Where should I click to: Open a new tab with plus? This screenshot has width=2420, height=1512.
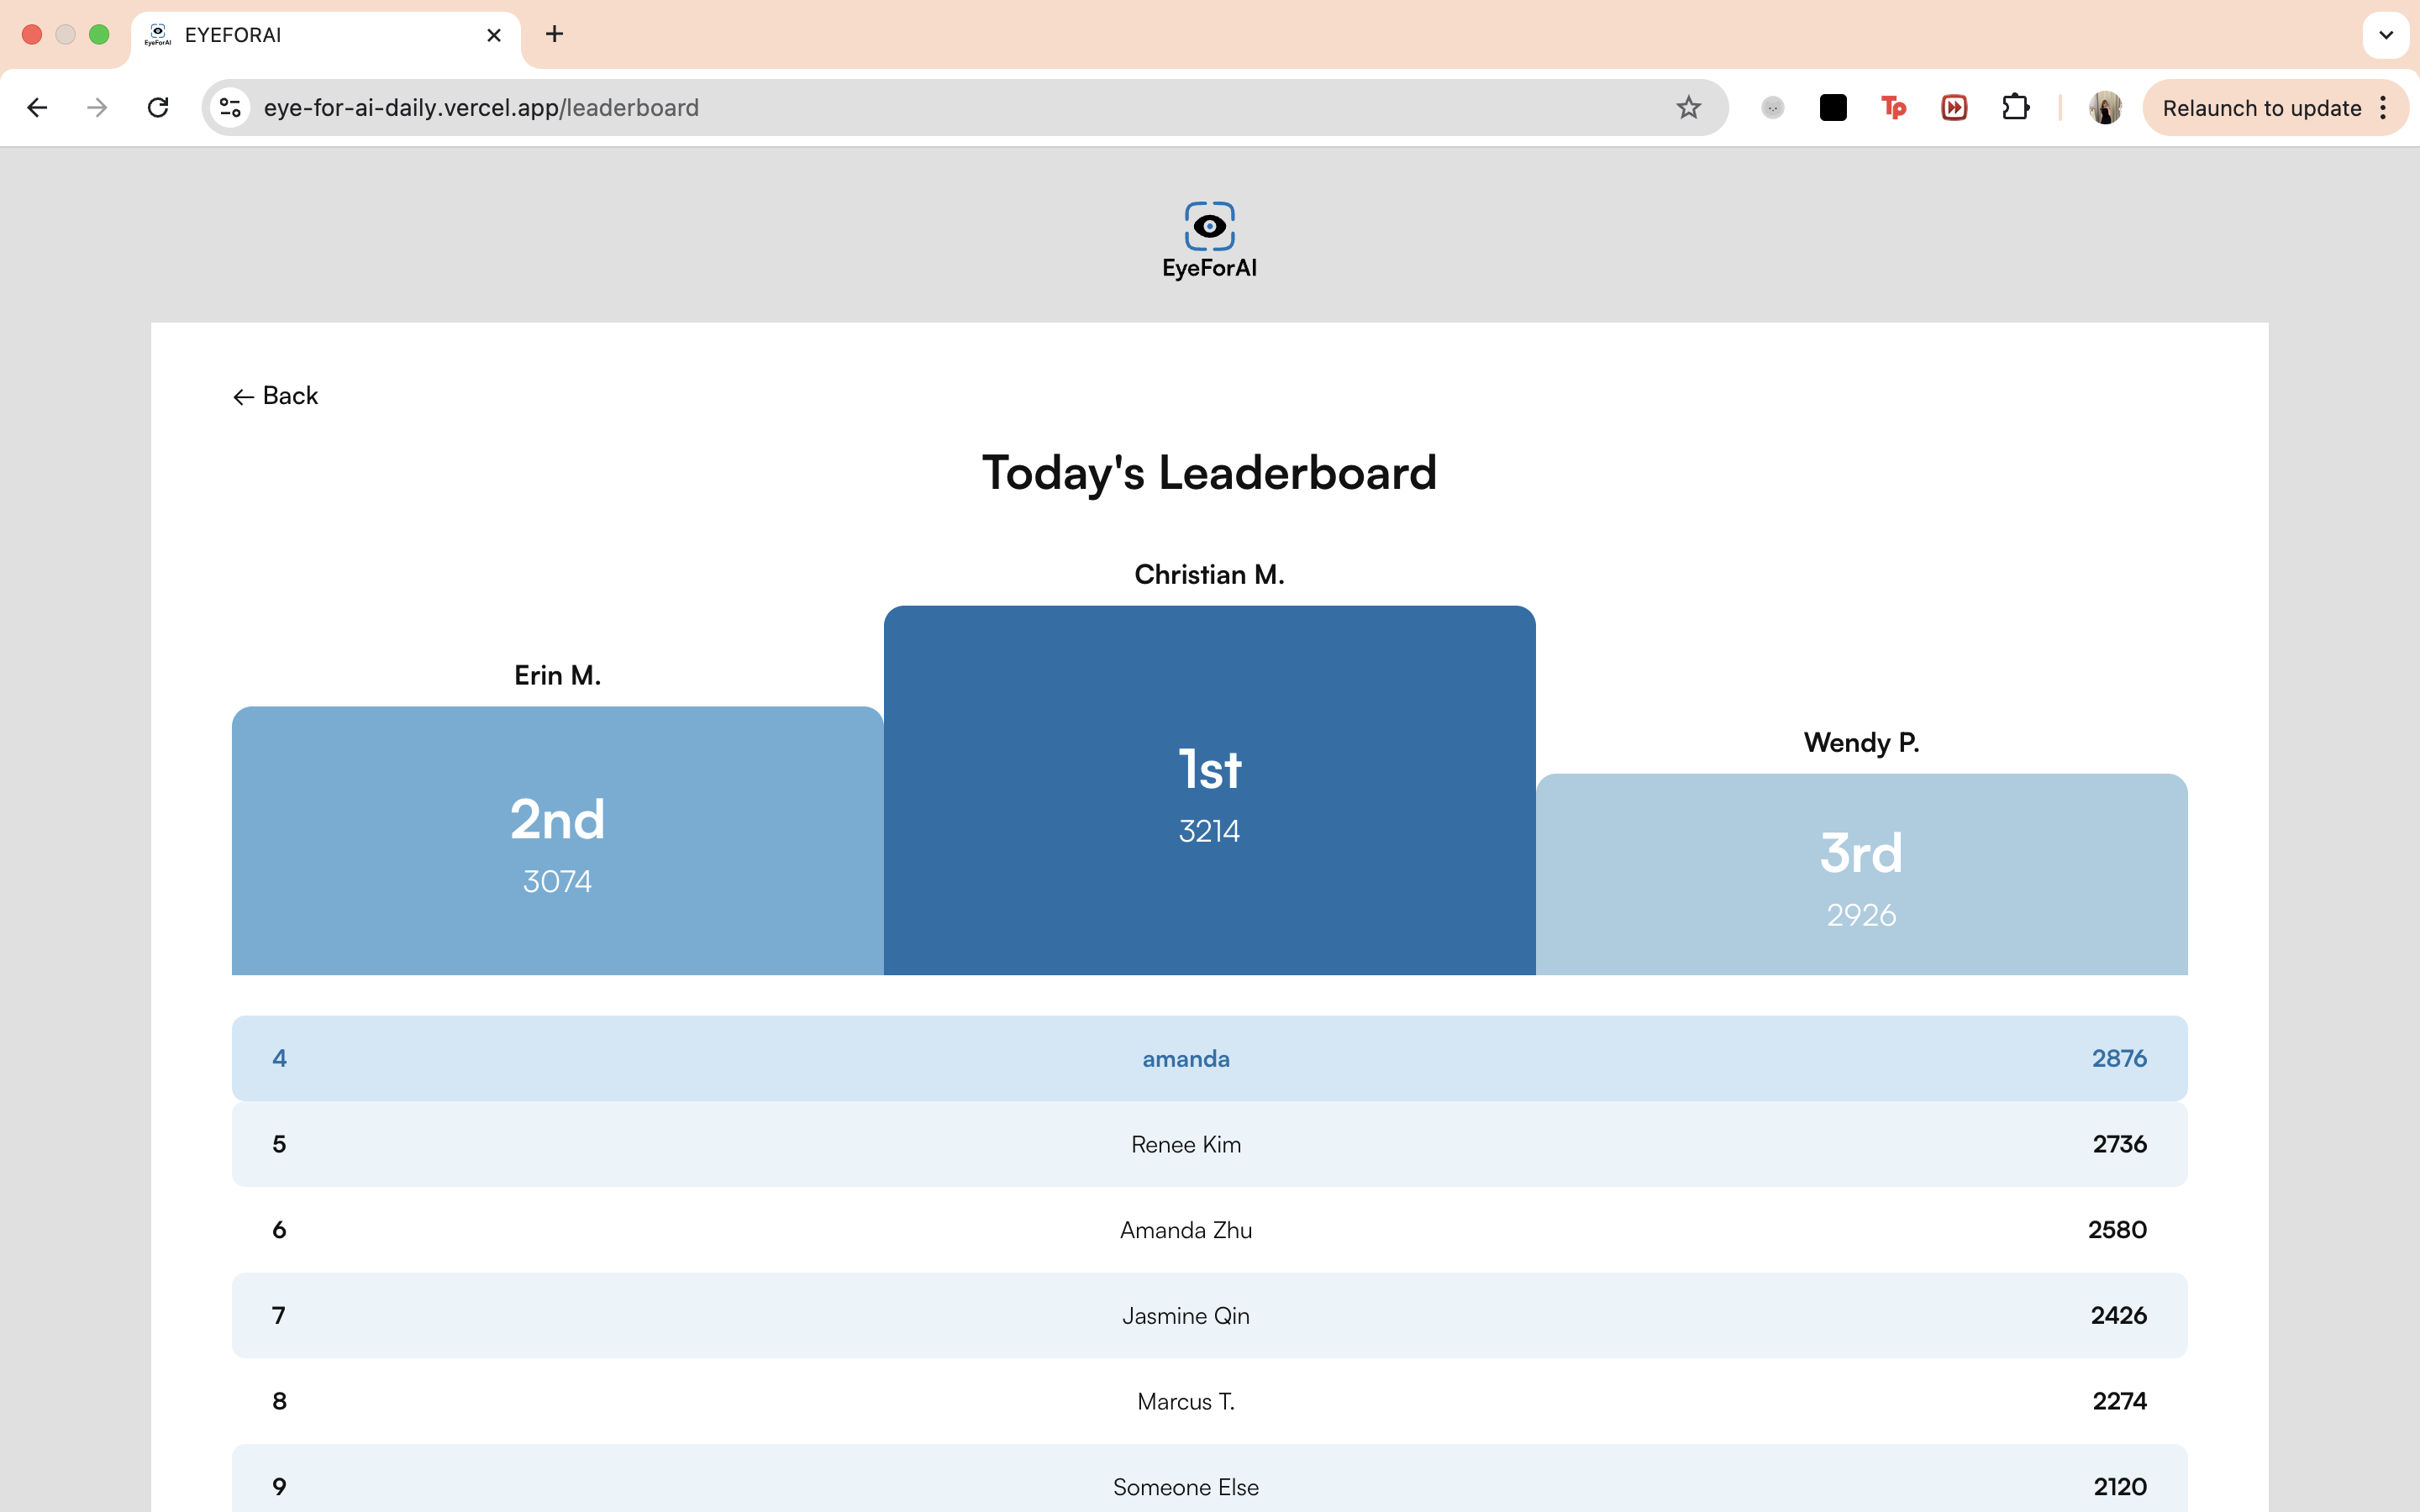point(554,35)
